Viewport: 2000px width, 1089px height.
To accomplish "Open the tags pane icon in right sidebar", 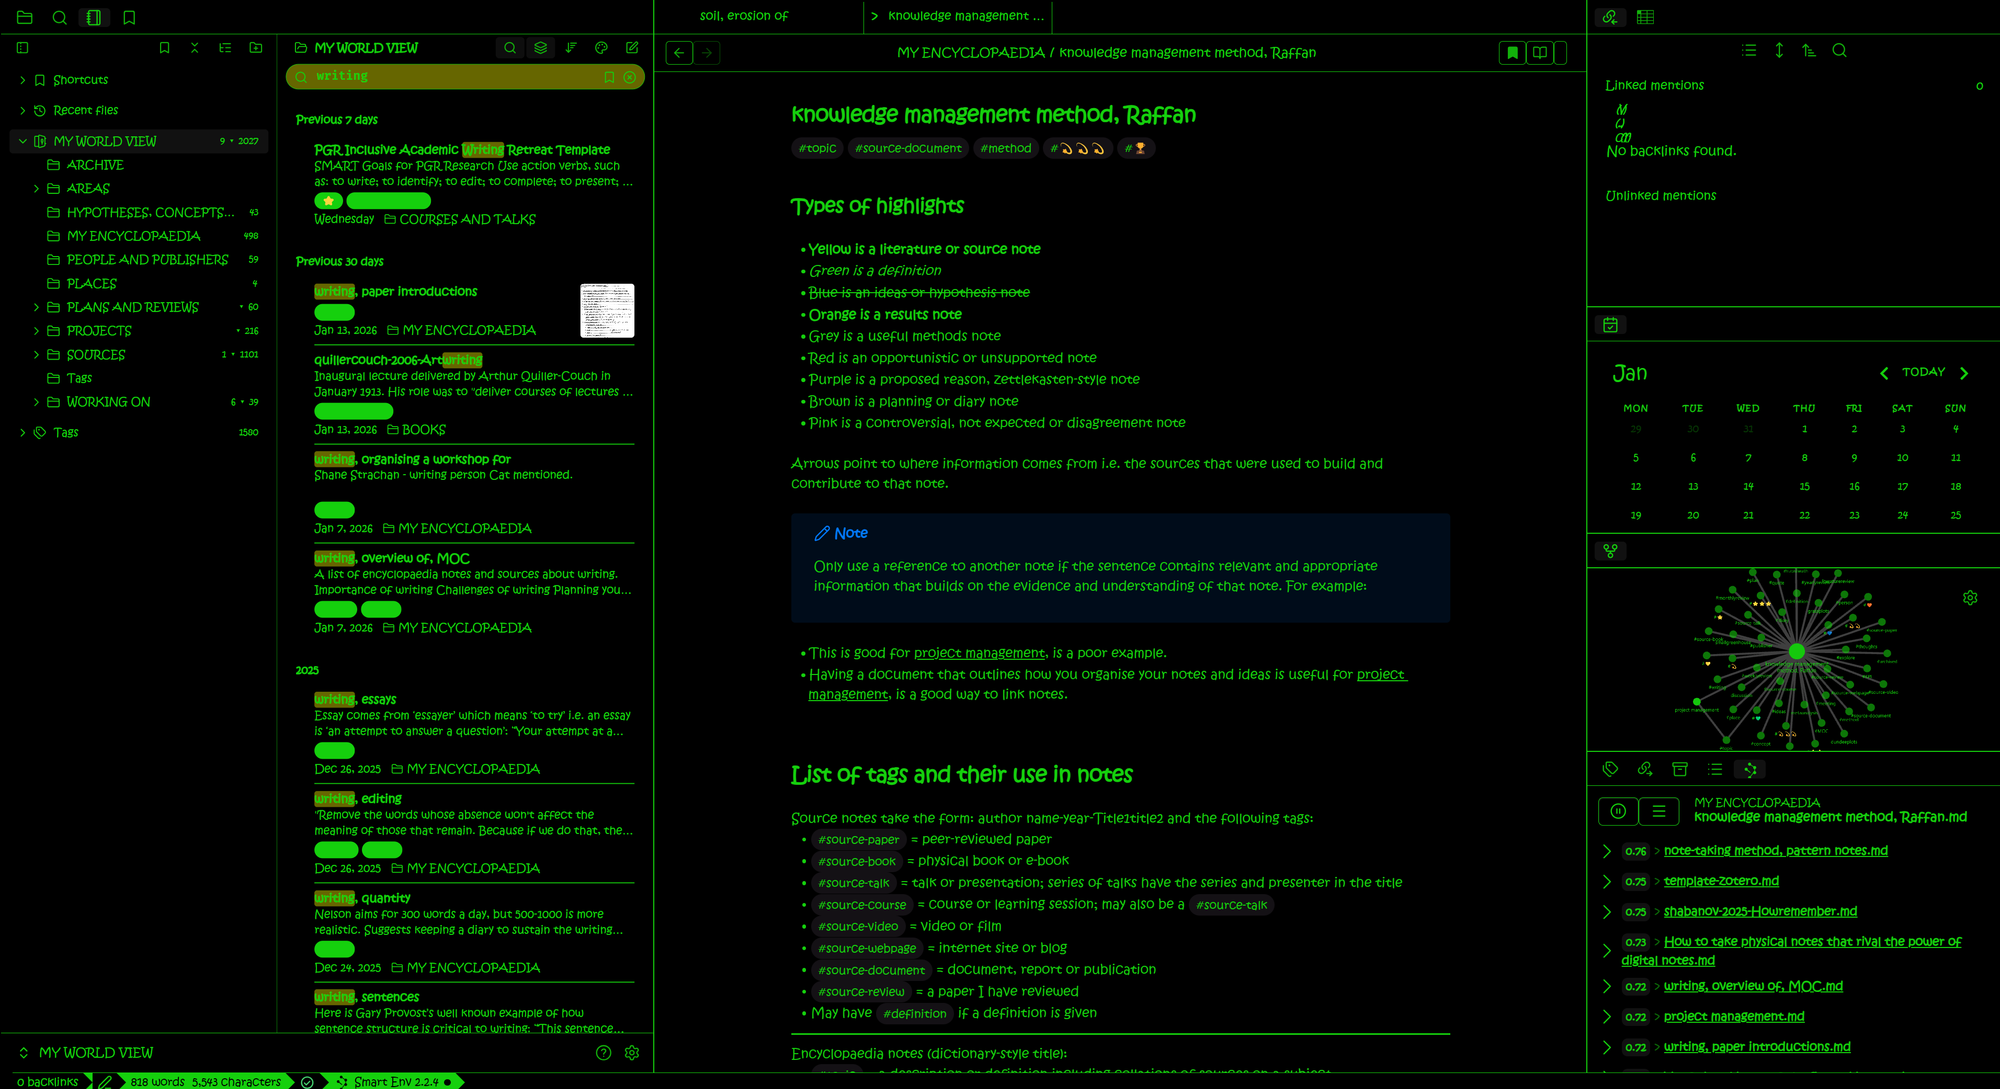I will coord(1610,769).
